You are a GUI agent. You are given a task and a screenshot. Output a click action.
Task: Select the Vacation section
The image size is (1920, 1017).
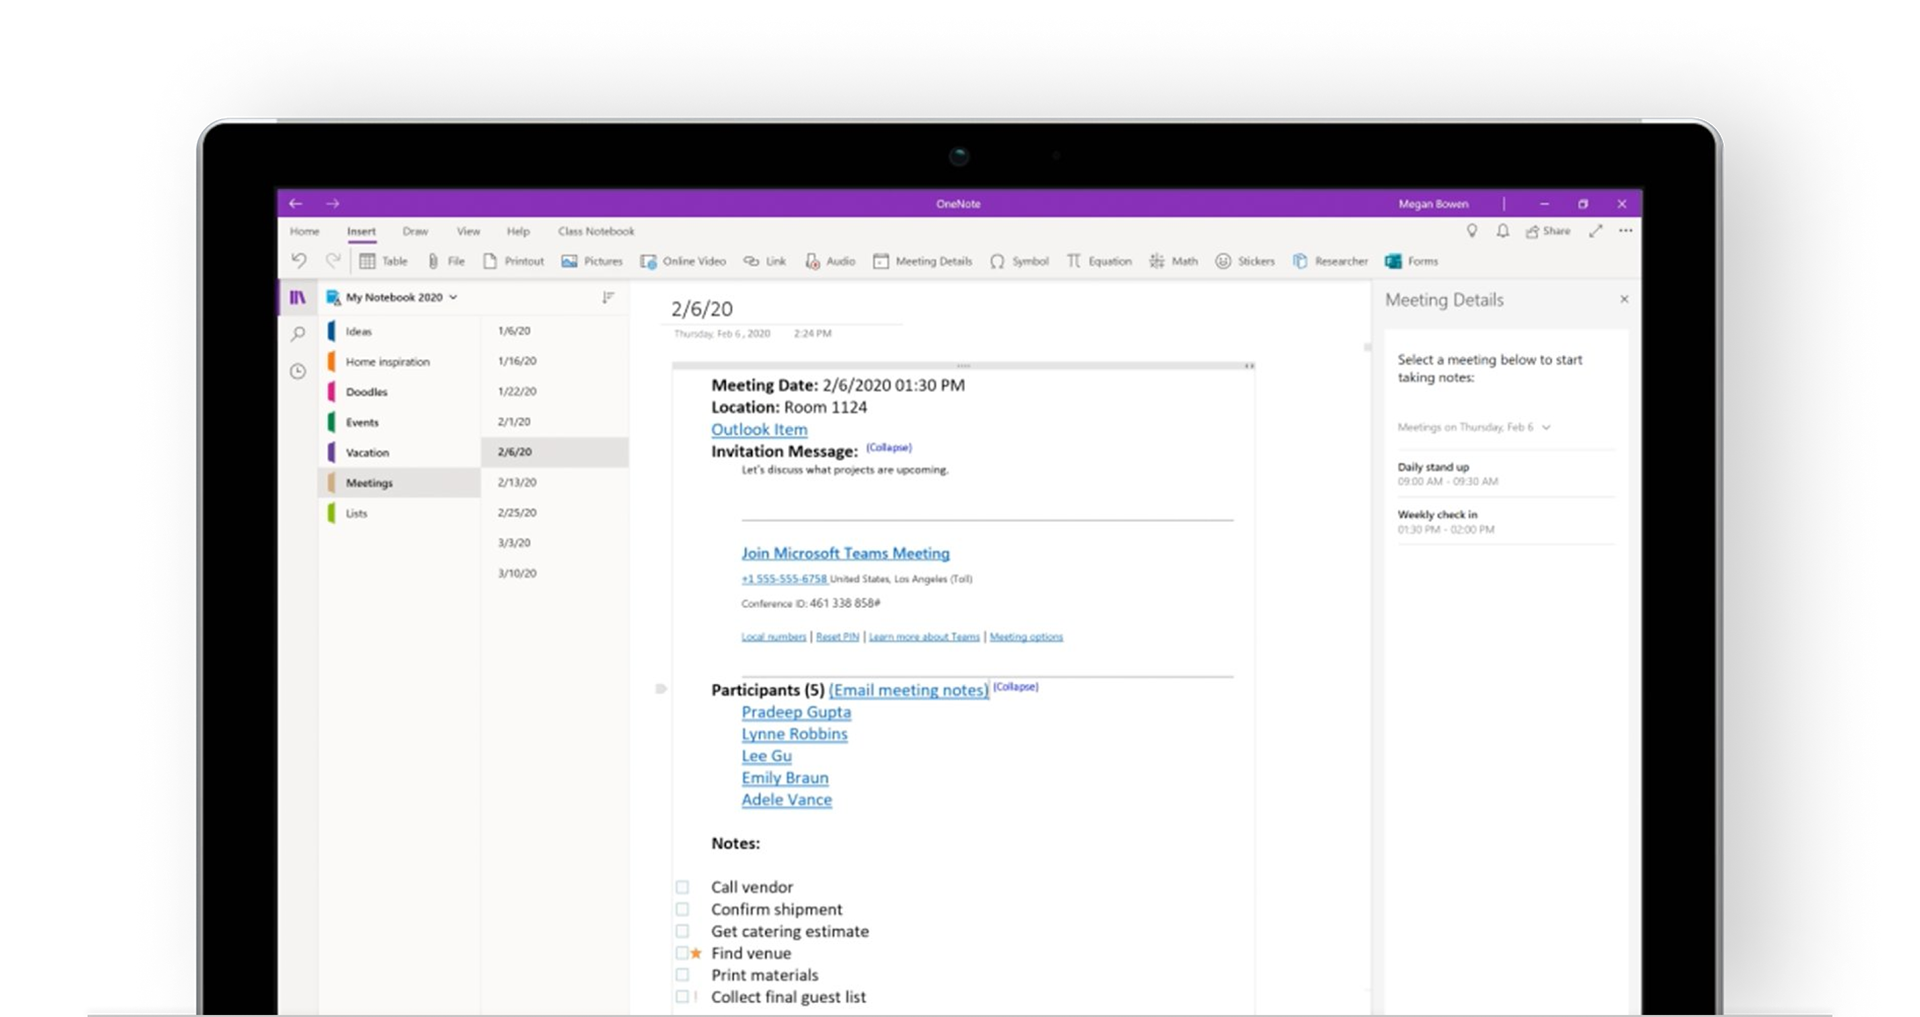coord(399,452)
